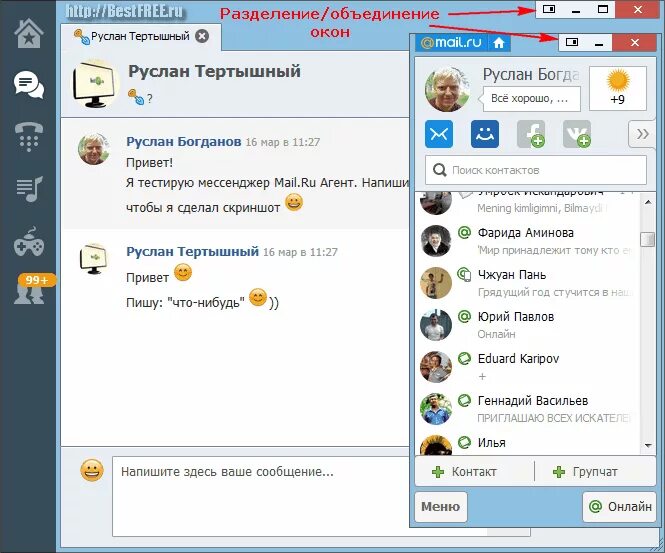
Task: Open the Онлайн status dropdown
Action: click(620, 506)
